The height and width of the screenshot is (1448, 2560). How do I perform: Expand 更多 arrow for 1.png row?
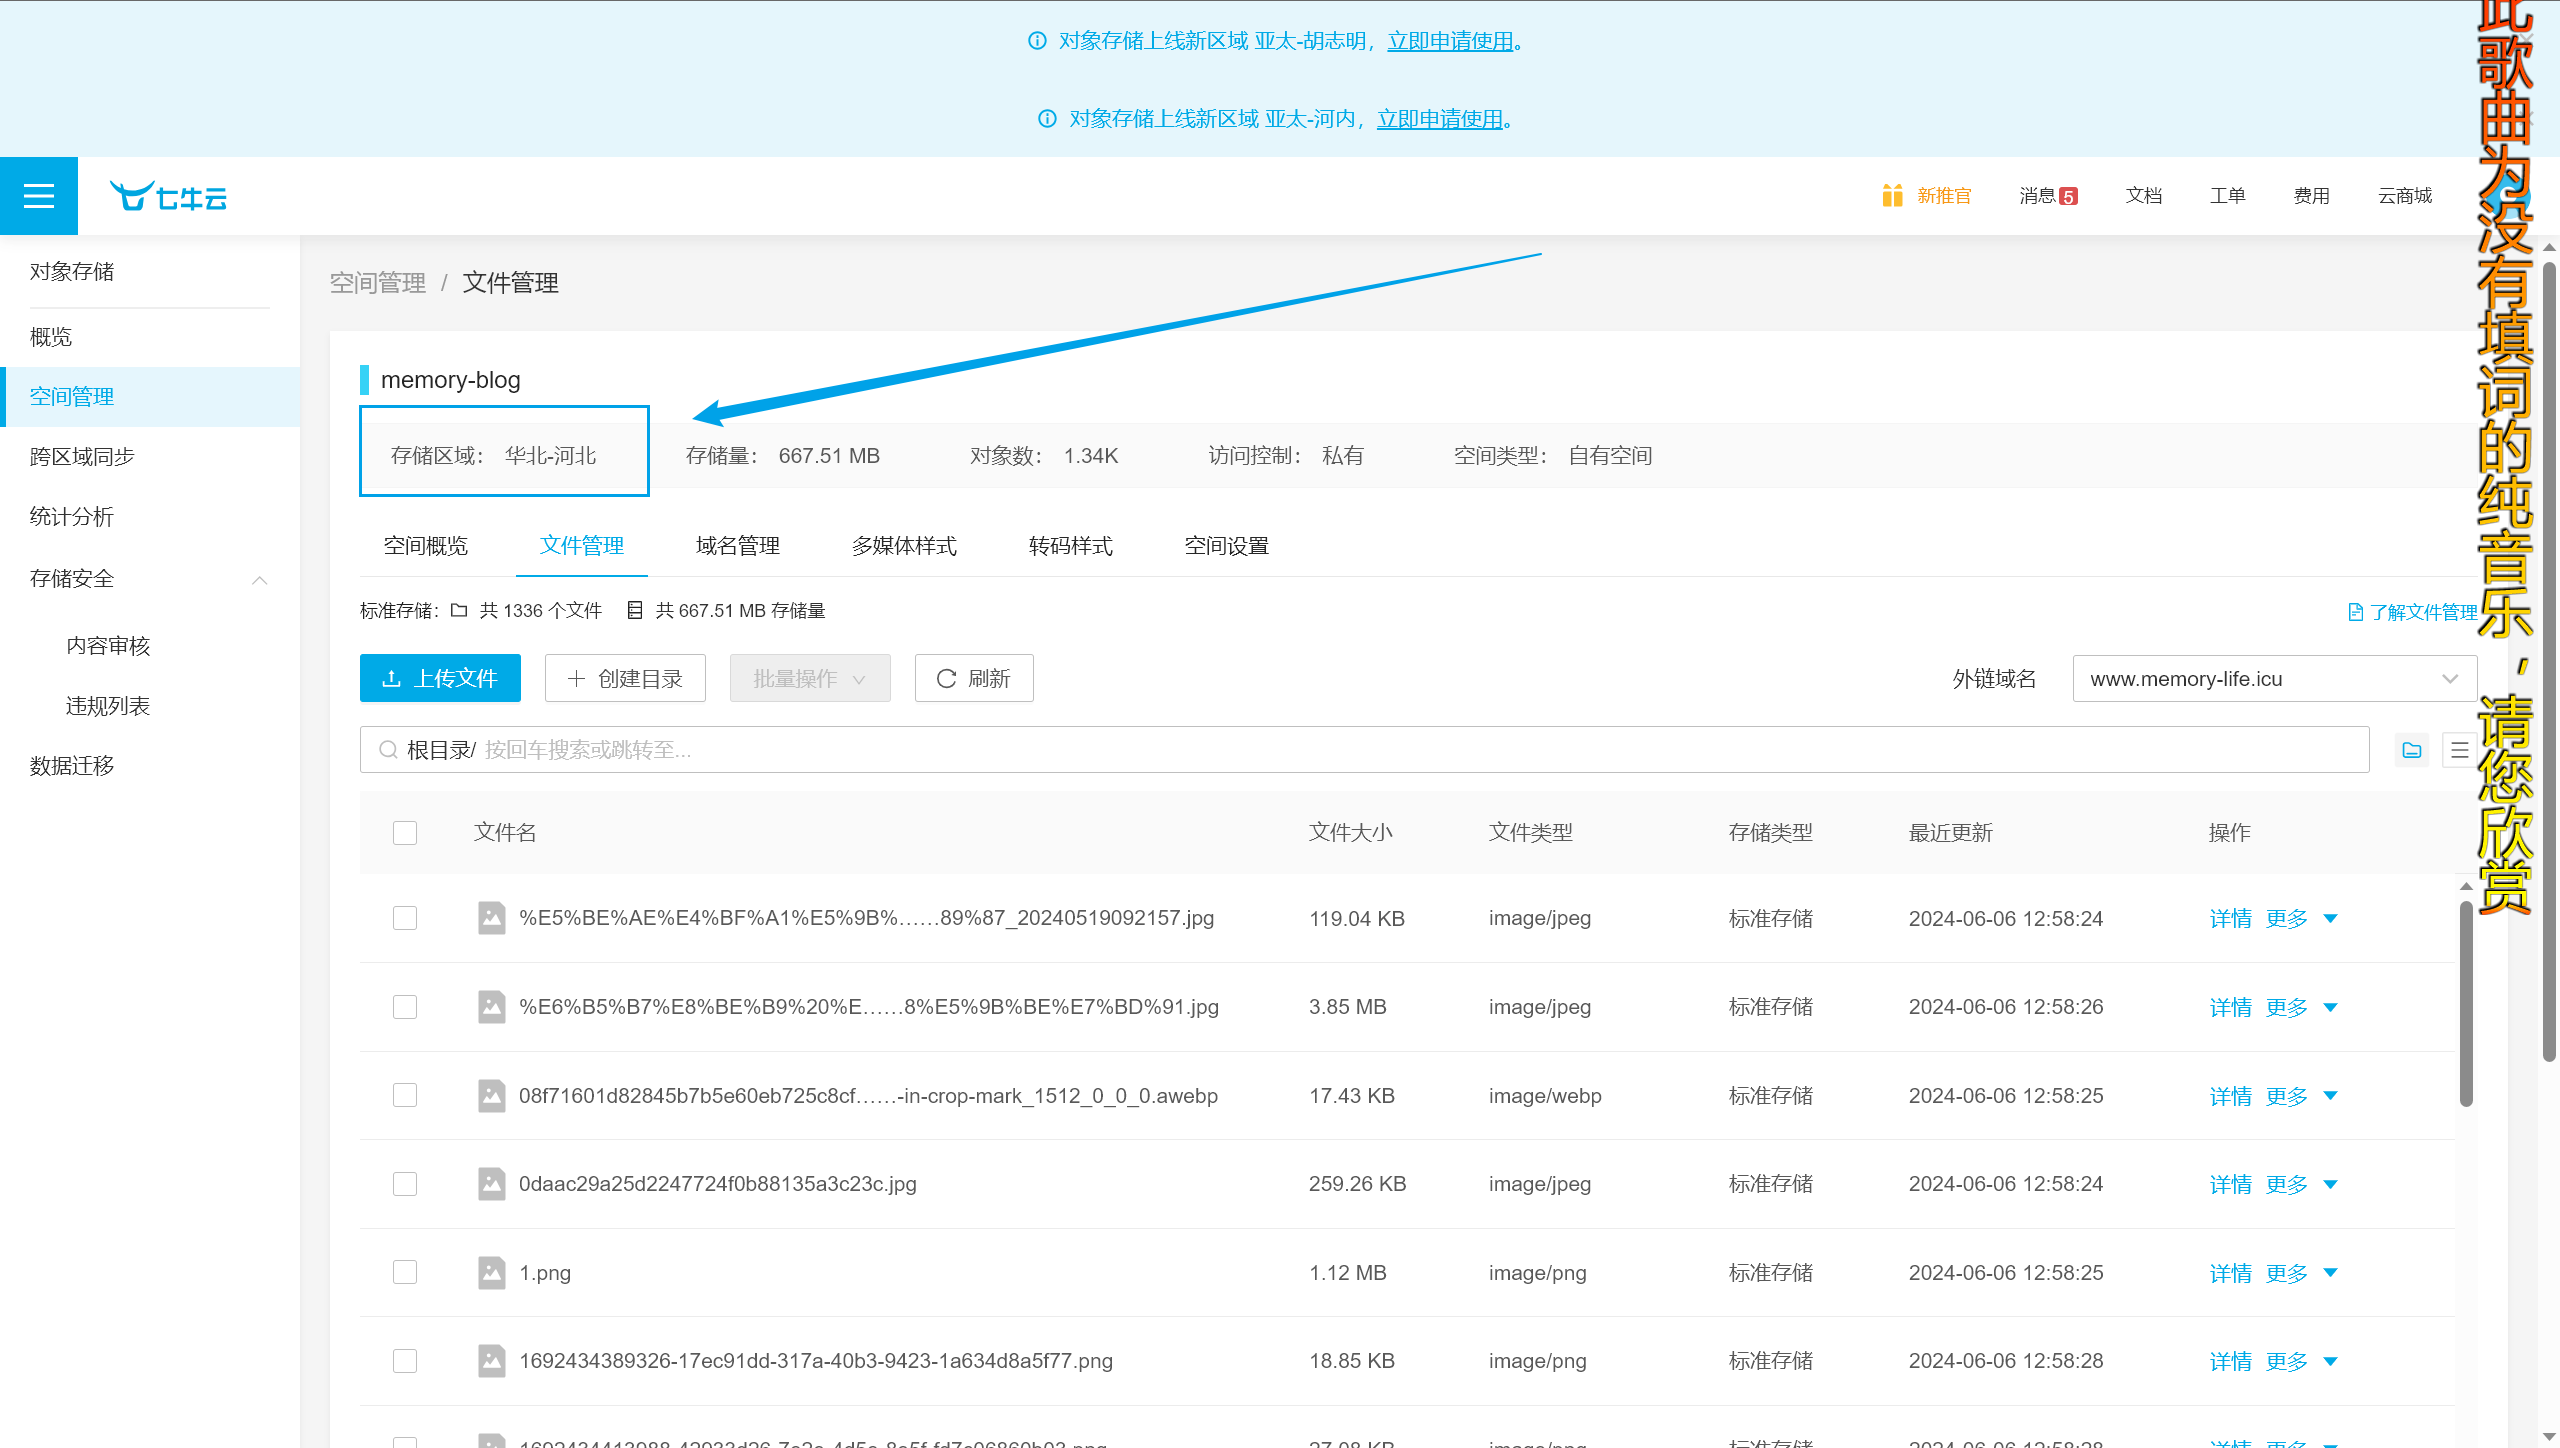[x=2330, y=1272]
